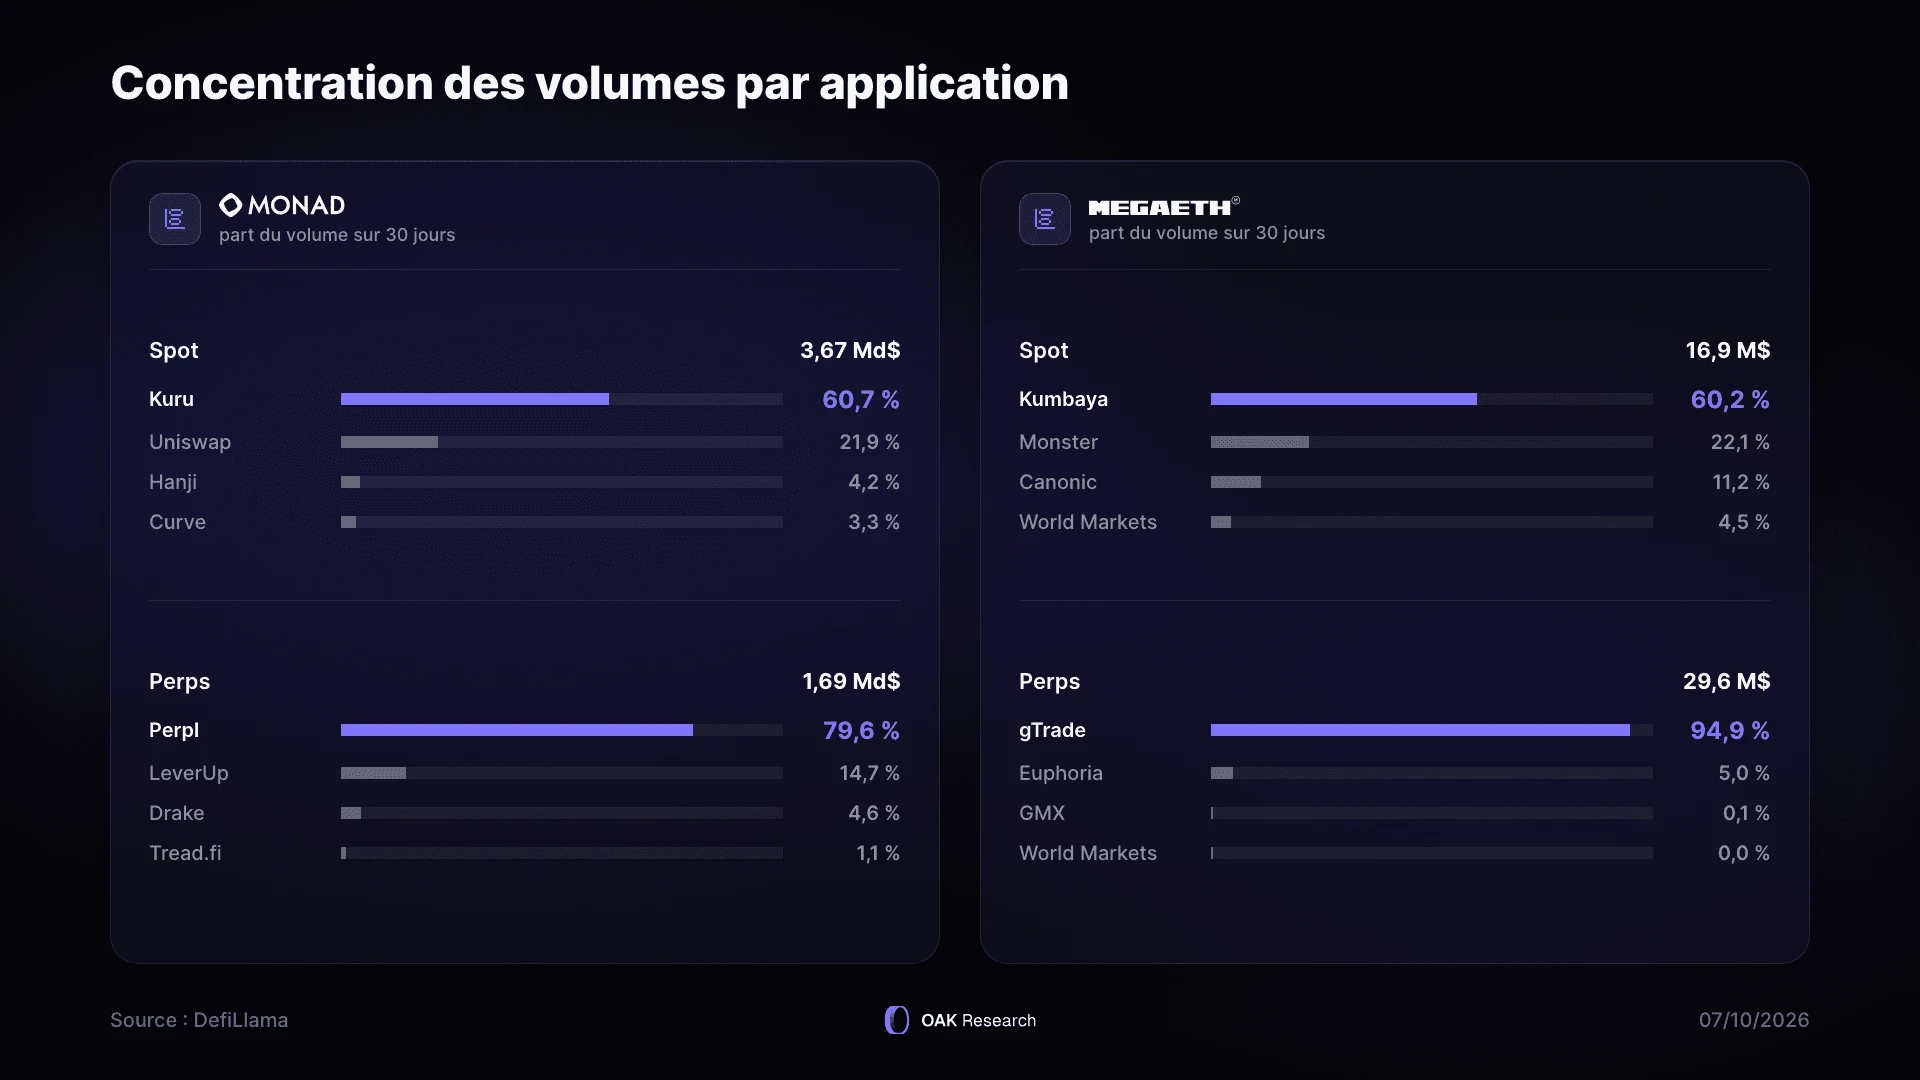Click the Uniswap volume share bar
Screen dimensions: 1920x1080
pos(562,442)
